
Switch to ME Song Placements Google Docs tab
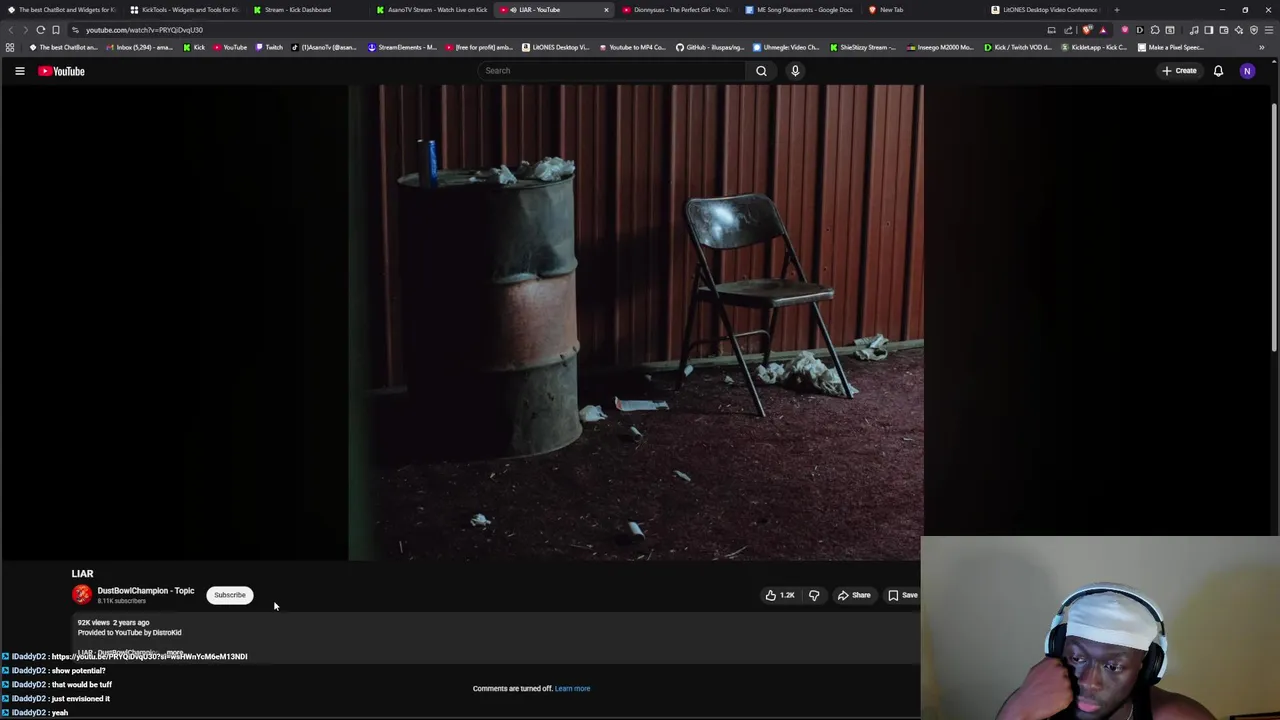(x=800, y=10)
